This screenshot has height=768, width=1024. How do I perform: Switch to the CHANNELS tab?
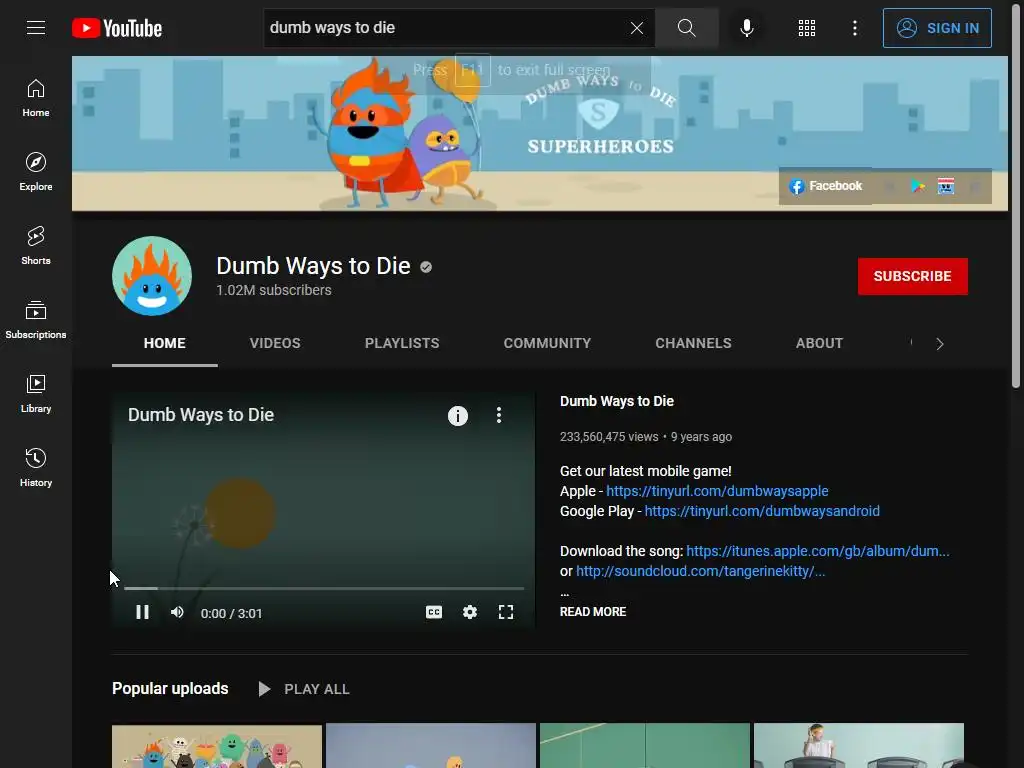point(694,344)
